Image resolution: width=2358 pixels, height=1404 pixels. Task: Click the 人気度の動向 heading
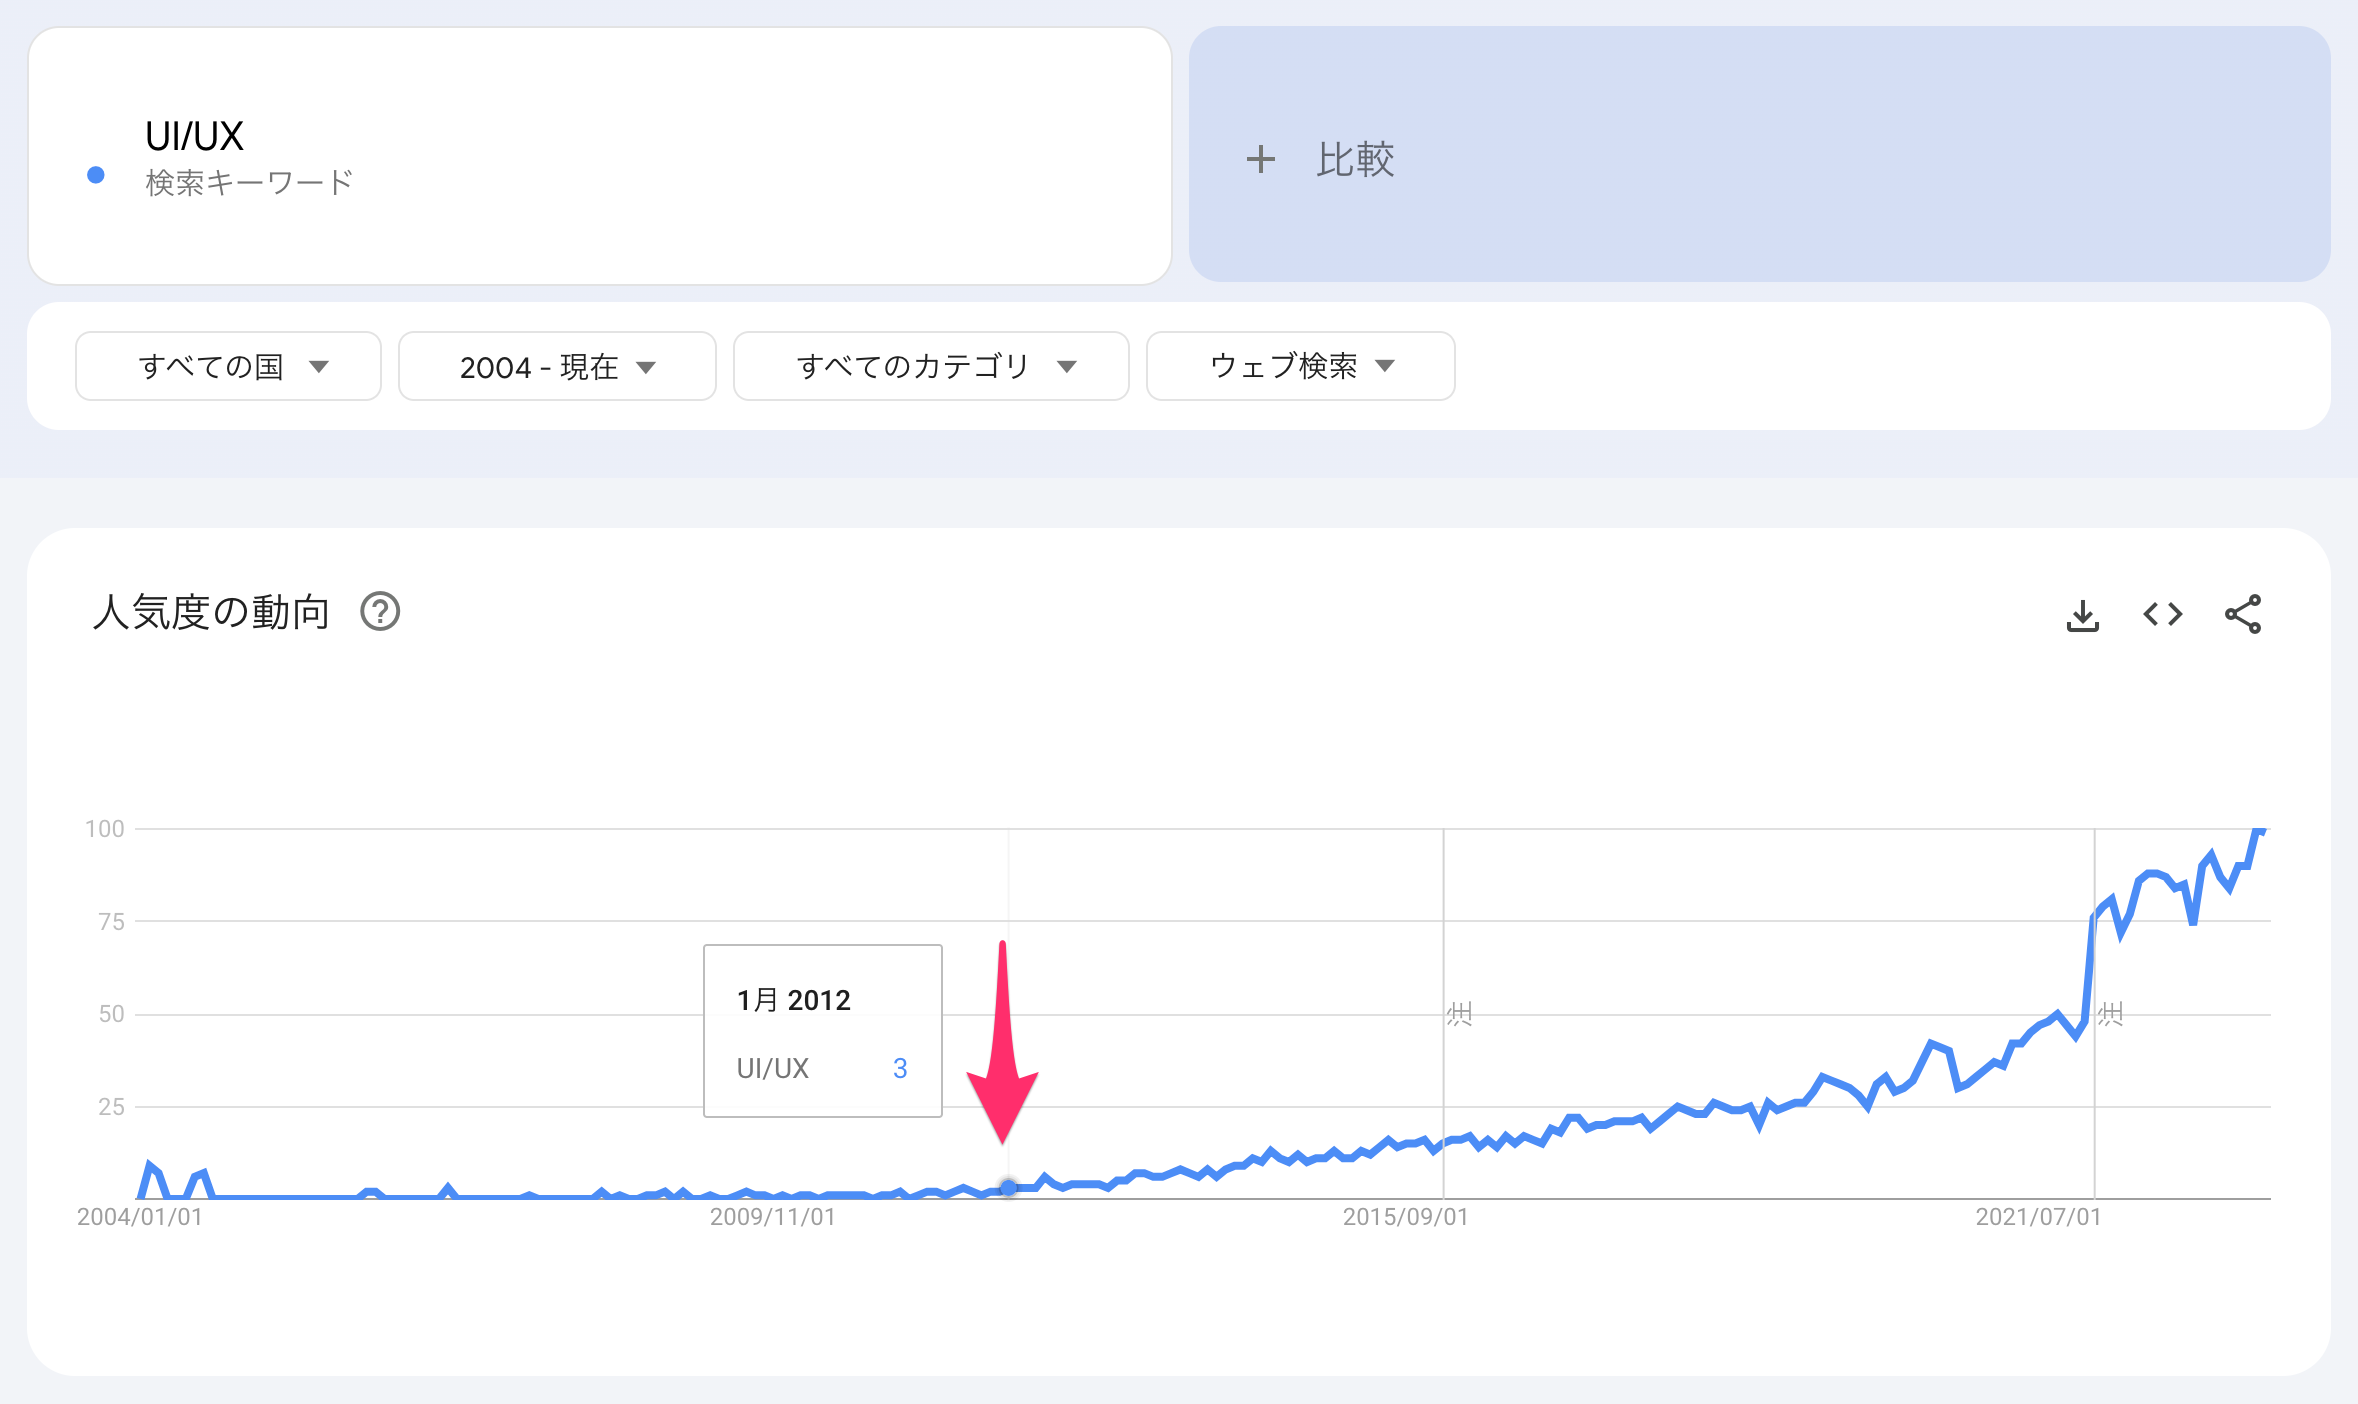pos(211,612)
